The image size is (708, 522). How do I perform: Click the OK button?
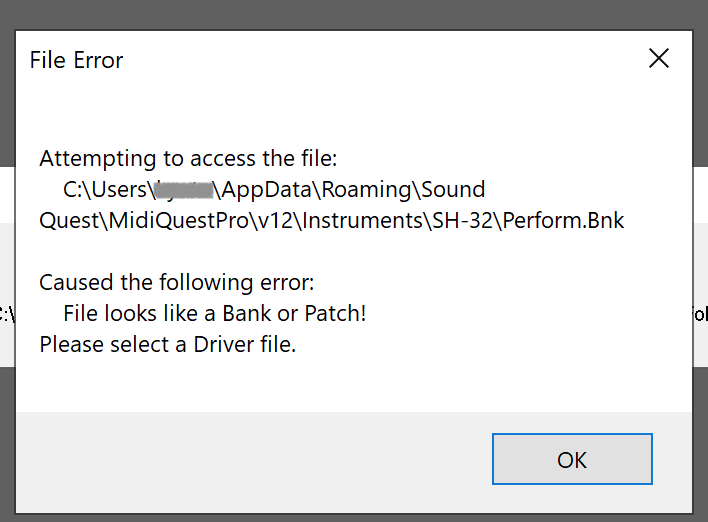[572, 459]
